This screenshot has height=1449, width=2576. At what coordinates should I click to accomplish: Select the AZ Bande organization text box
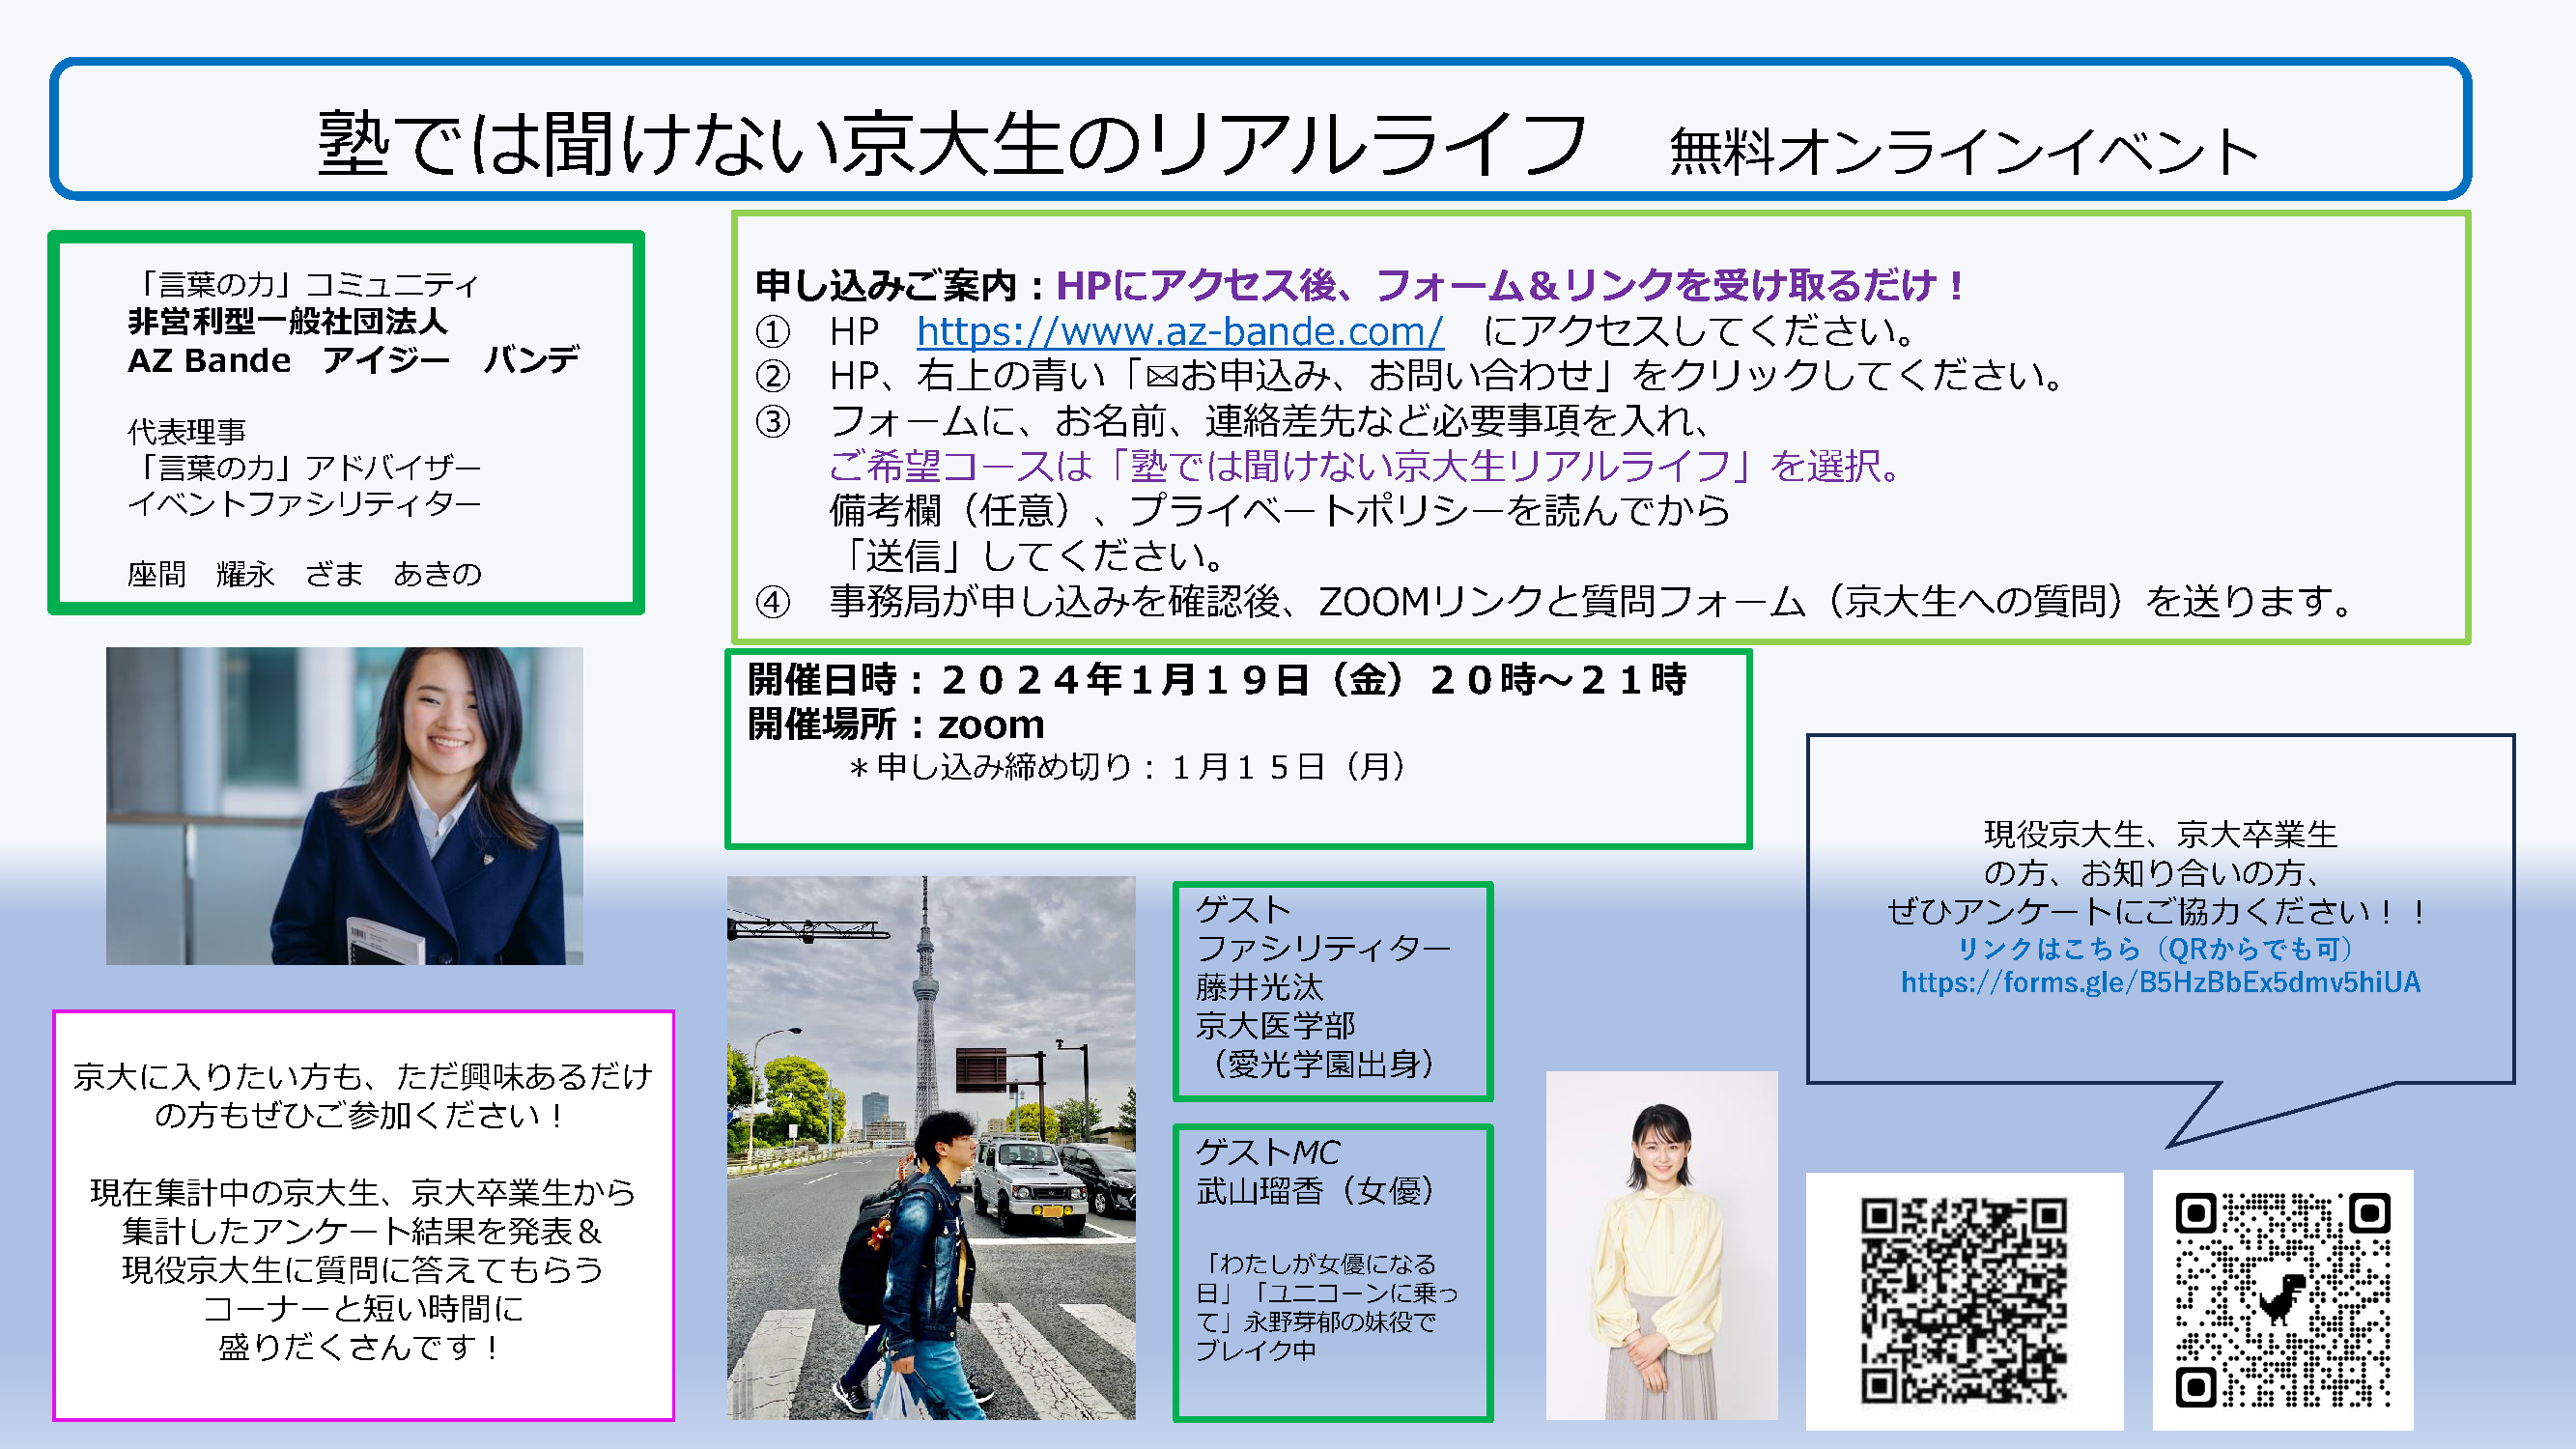(346, 422)
